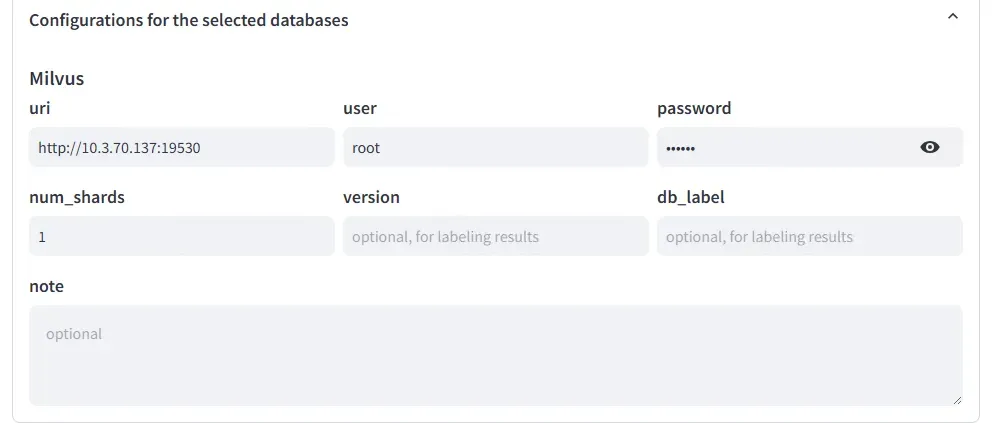Click the masked password dots
The image size is (995, 423).
click(680, 148)
